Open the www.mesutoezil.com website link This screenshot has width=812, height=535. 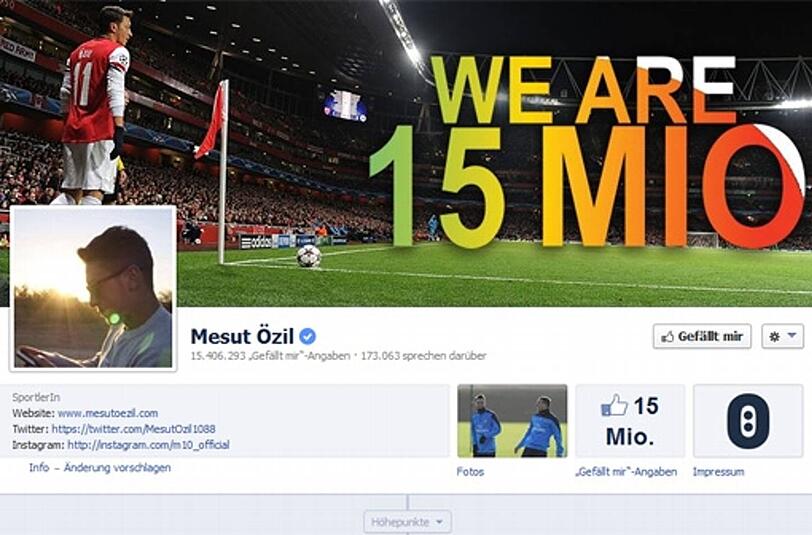(x=108, y=413)
